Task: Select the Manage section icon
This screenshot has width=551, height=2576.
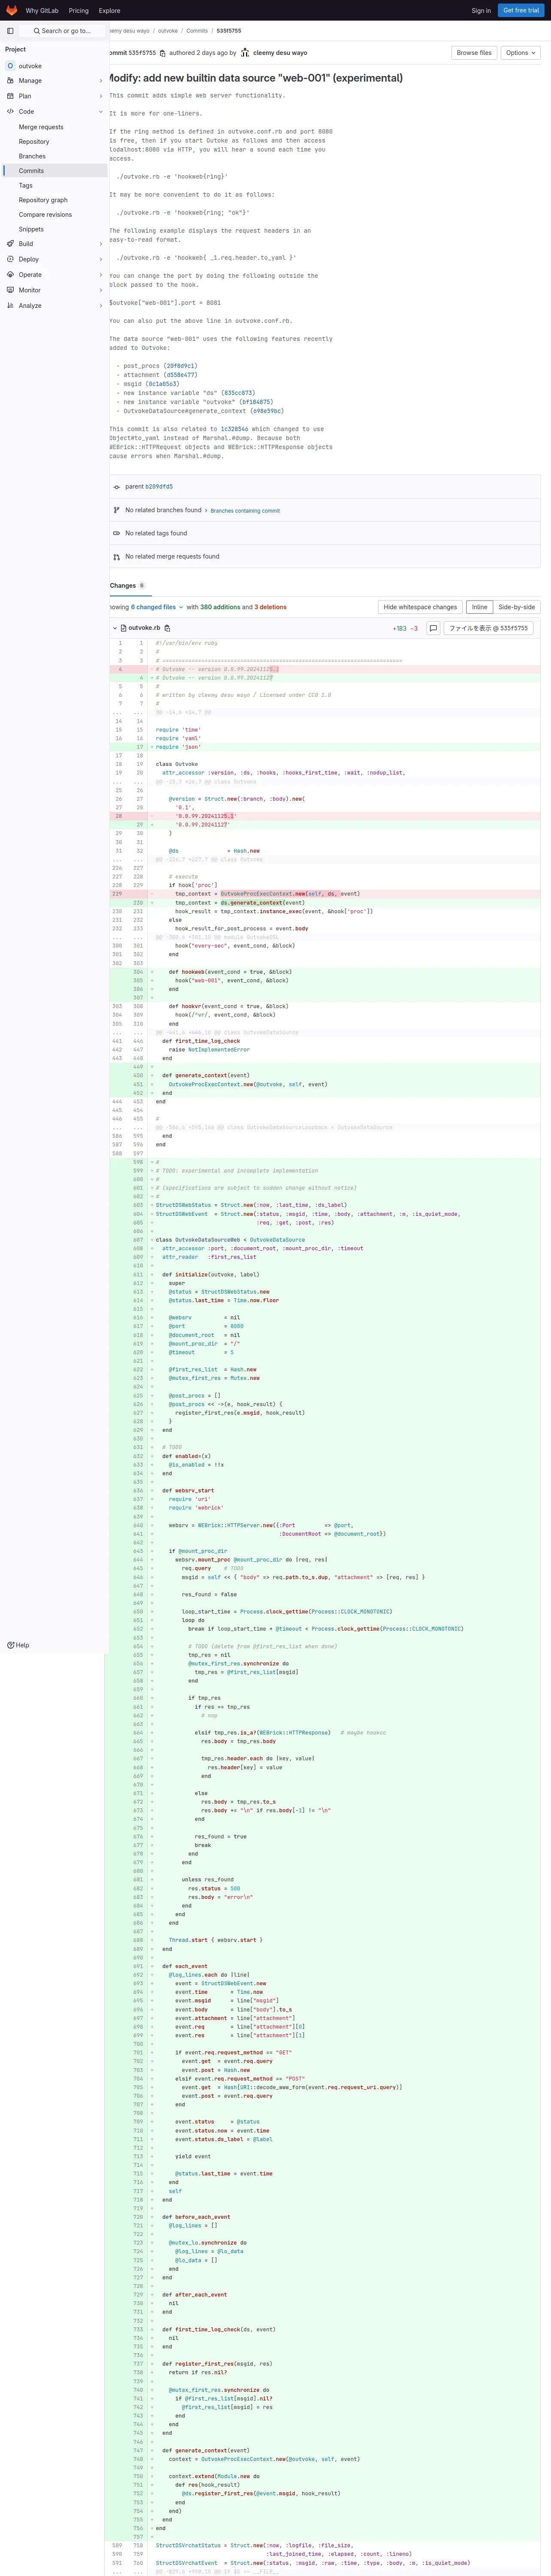Action: click(10, 81)
